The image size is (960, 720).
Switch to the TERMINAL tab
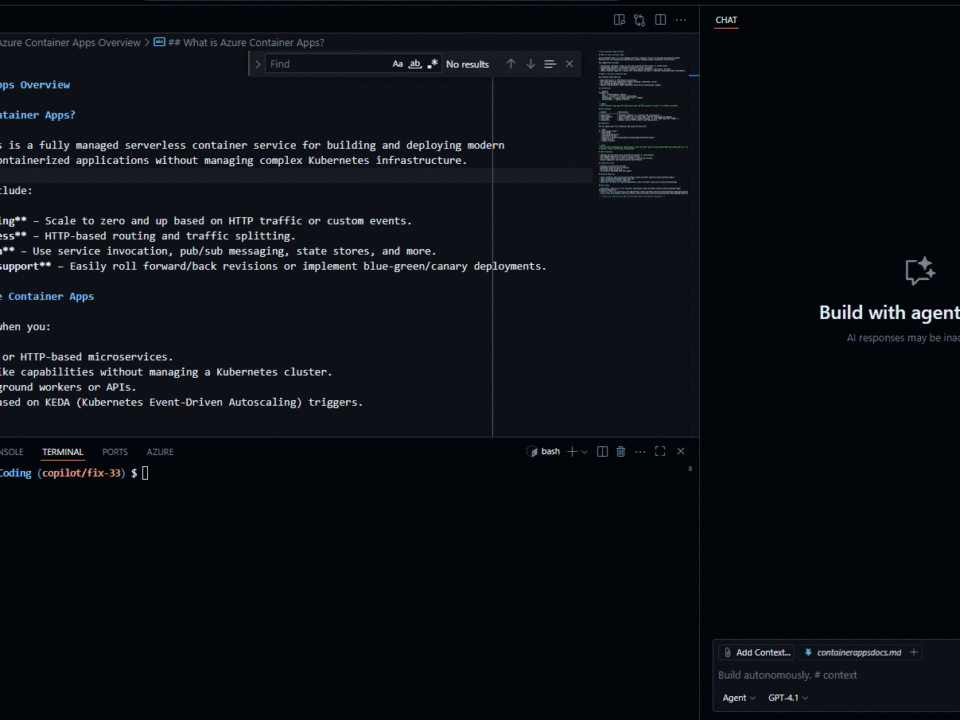pyautogui.click(x=62, y=452)
